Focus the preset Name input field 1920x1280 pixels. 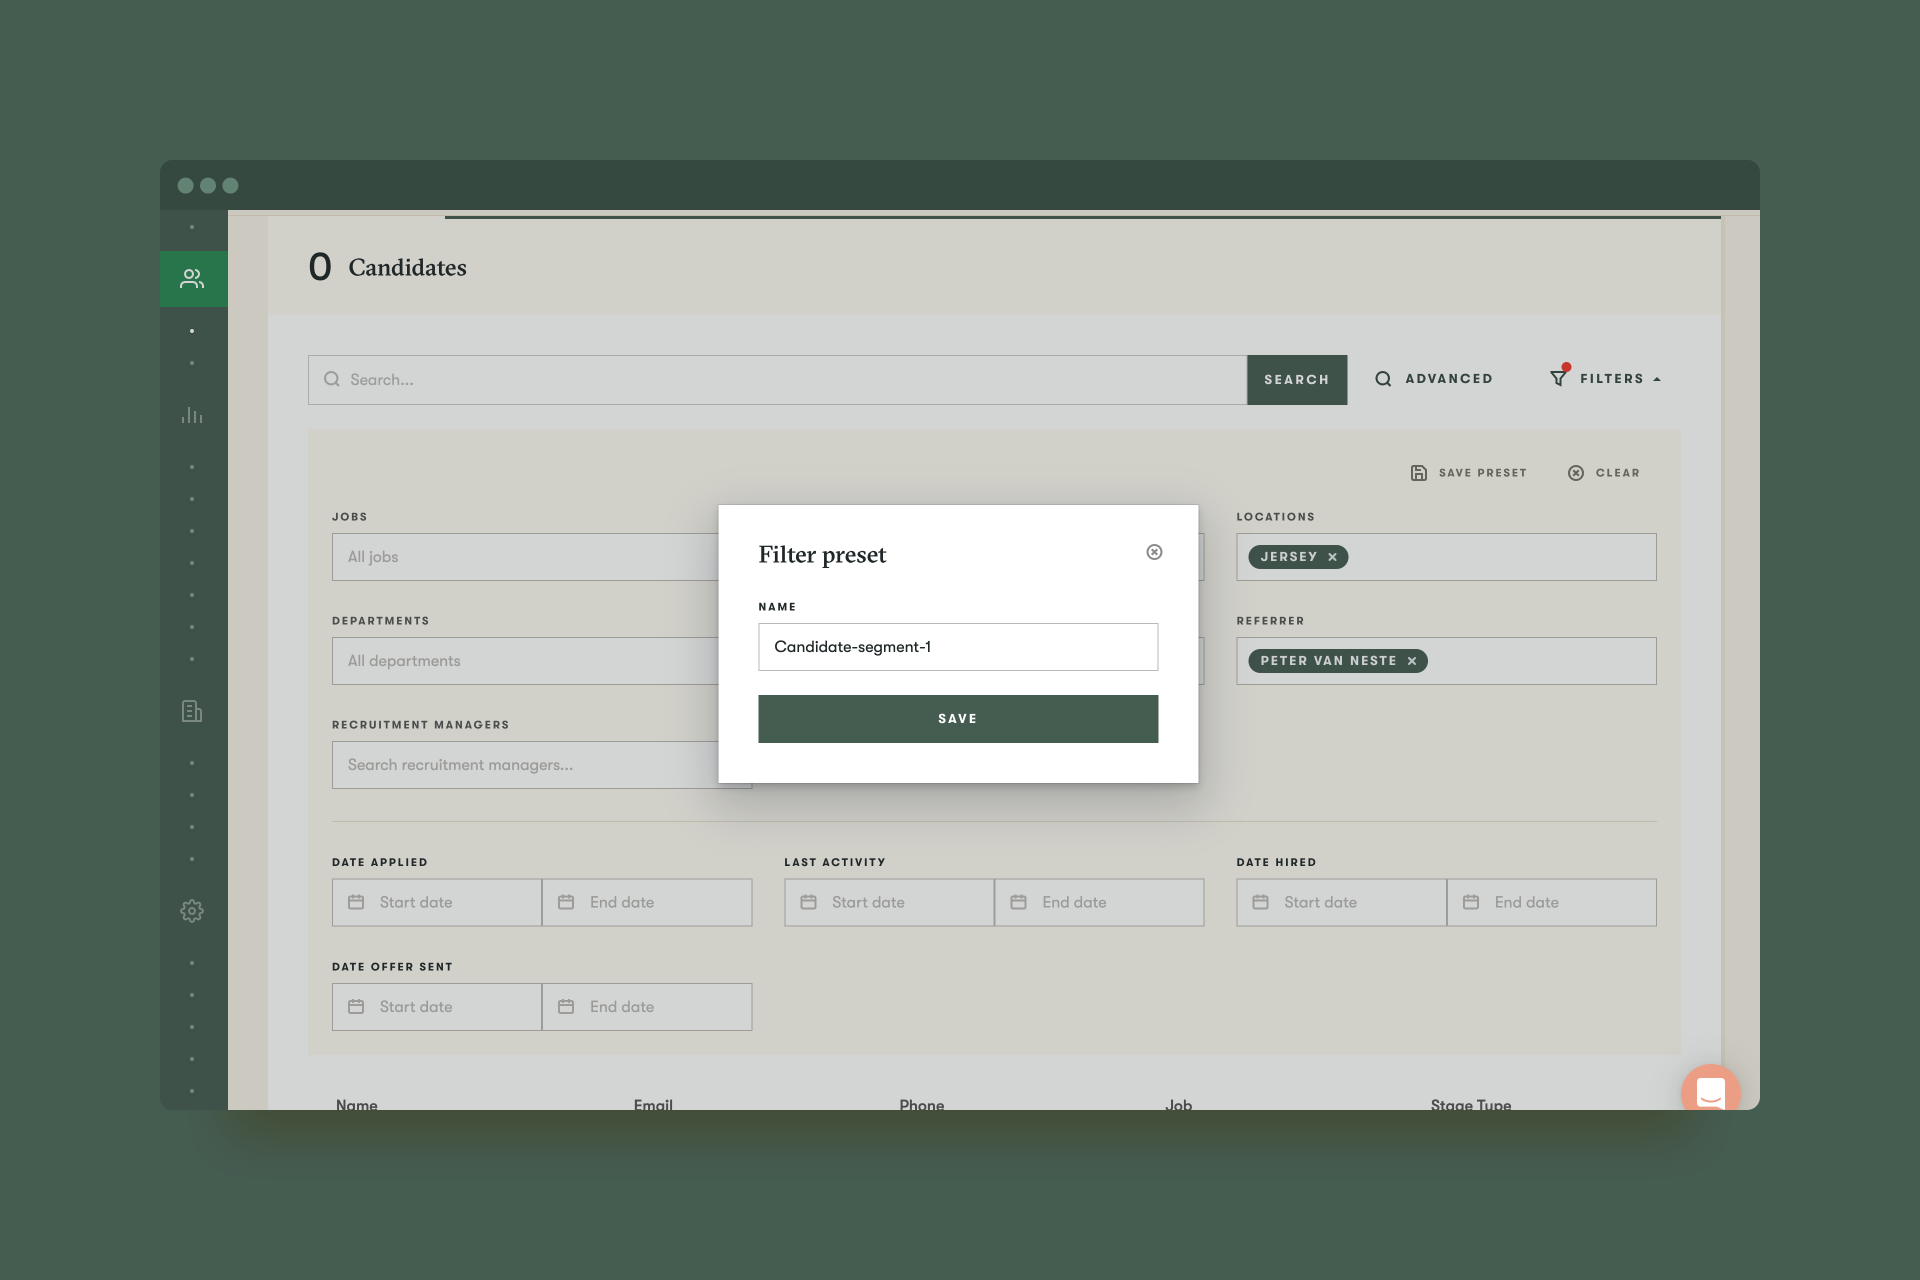[957, 647]
